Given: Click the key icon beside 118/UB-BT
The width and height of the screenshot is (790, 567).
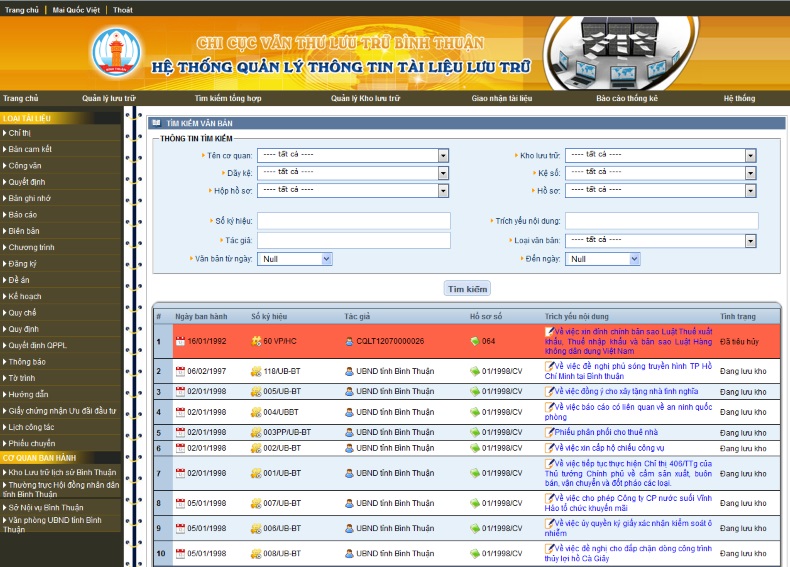Looking at the screenshot, I should 256,371.
